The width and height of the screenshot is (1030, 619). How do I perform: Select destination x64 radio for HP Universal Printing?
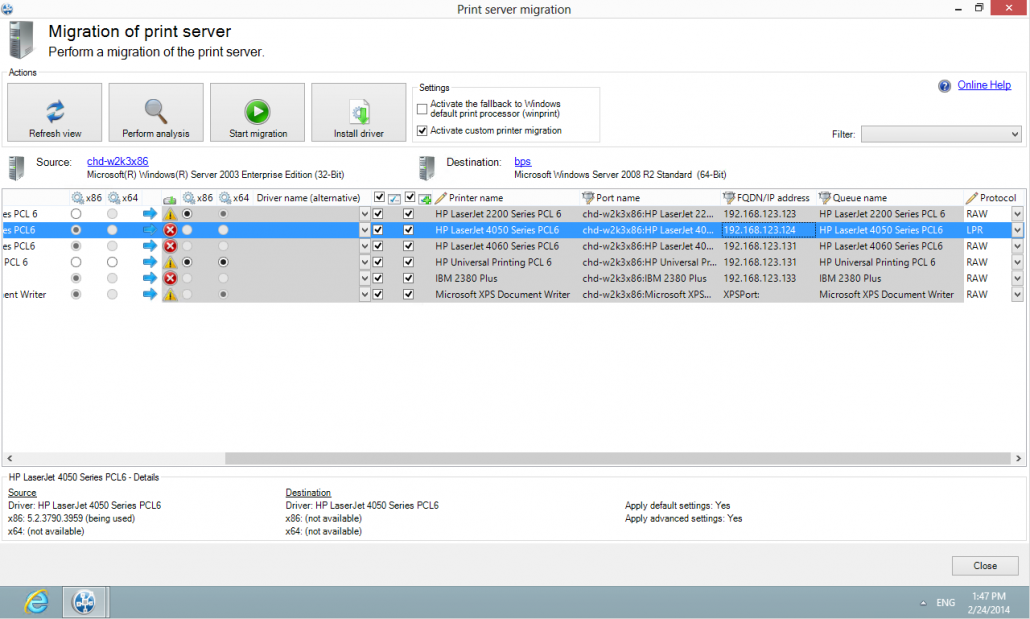(x=223, y=262)
